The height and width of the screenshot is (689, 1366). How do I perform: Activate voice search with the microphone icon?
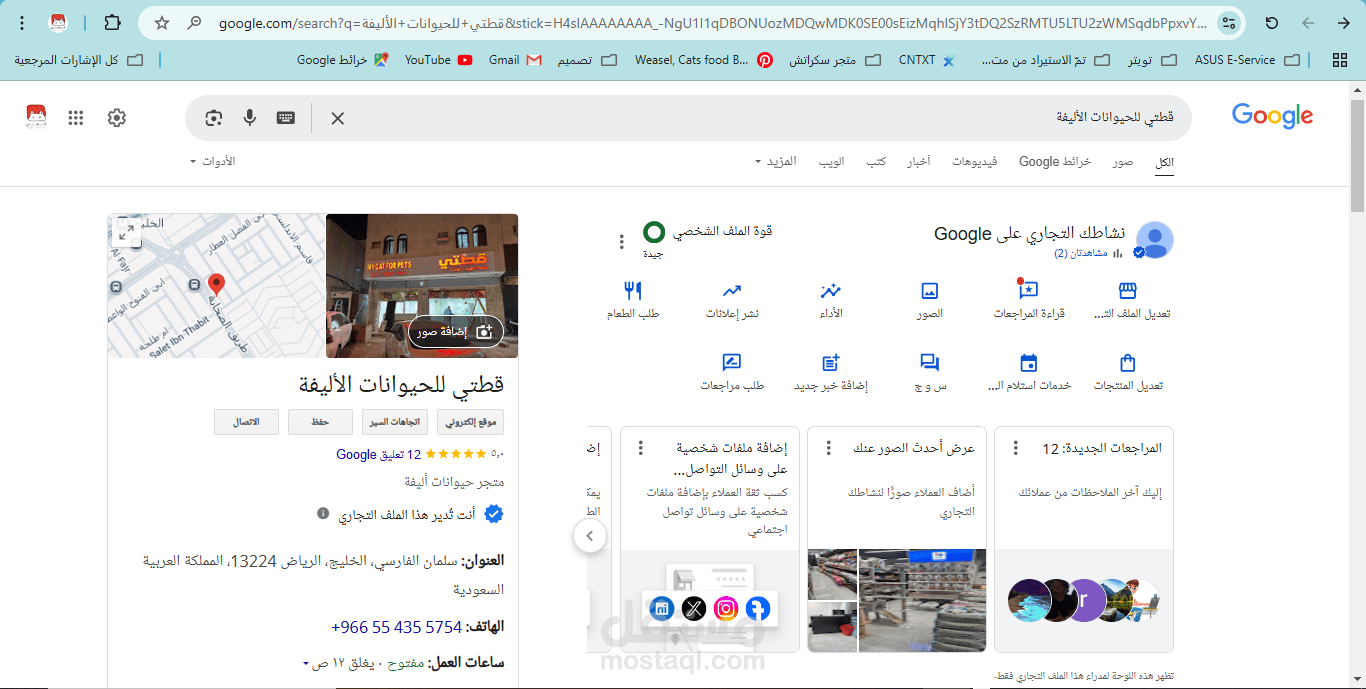click(249, 118)
